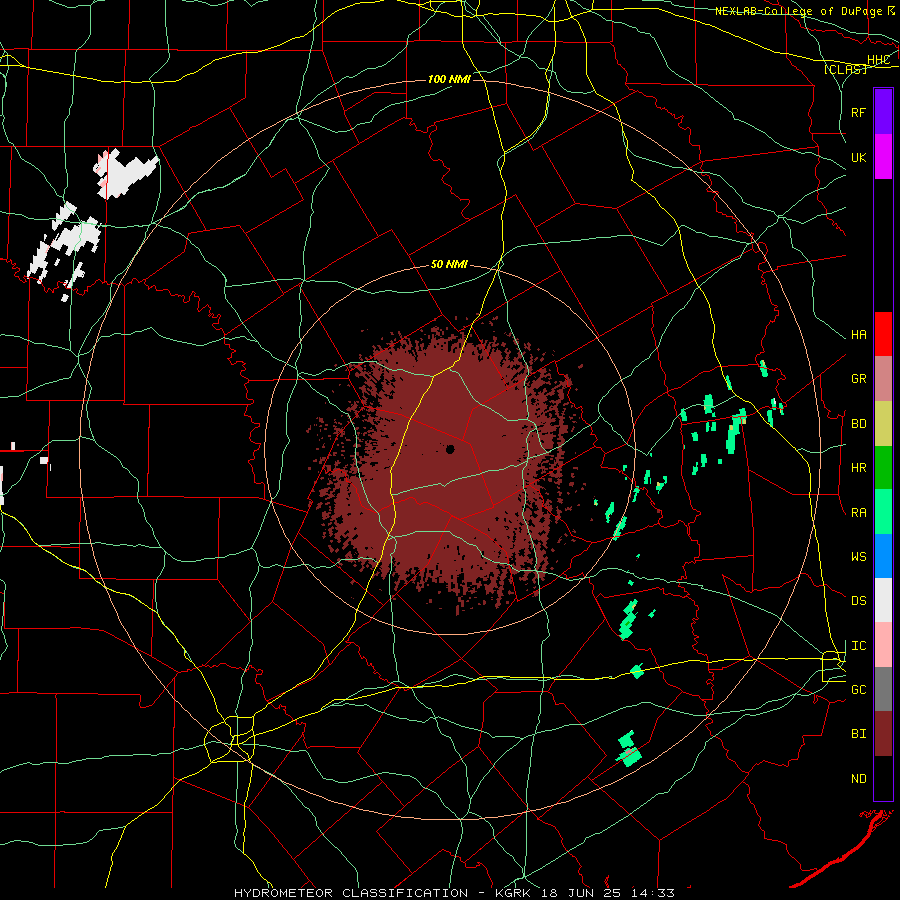Select the dusty pink GR legend swatch
900x900 pixels.
coord(883,379)
